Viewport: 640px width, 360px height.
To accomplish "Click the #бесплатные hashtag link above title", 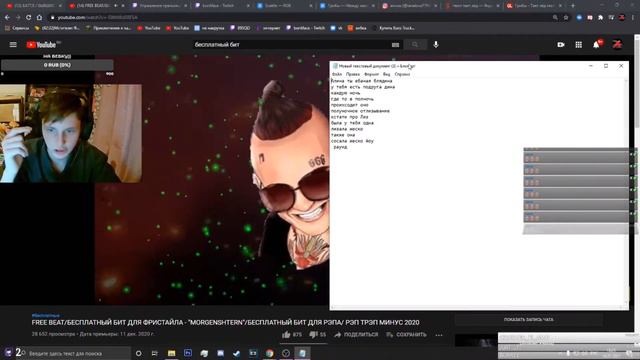I will pyautogui.click(x=46, y=316).
